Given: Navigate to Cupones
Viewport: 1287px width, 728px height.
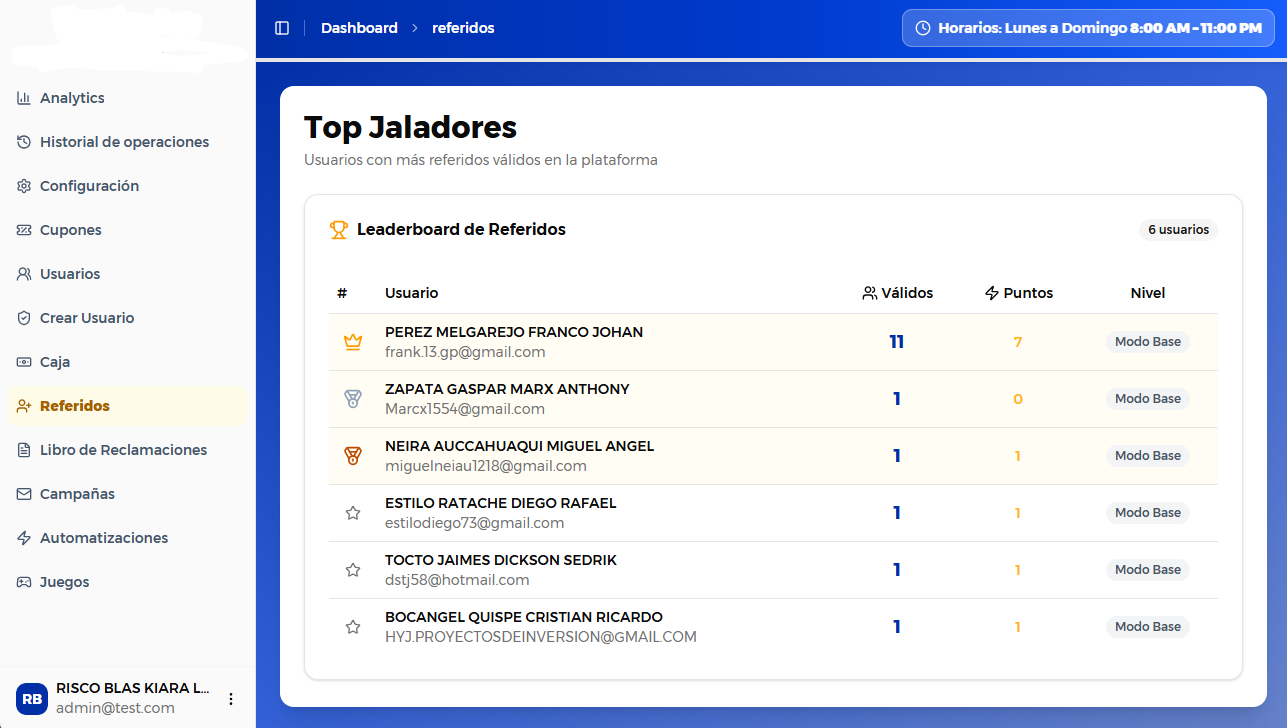Looking at the screenshot, I should (128, 230).
